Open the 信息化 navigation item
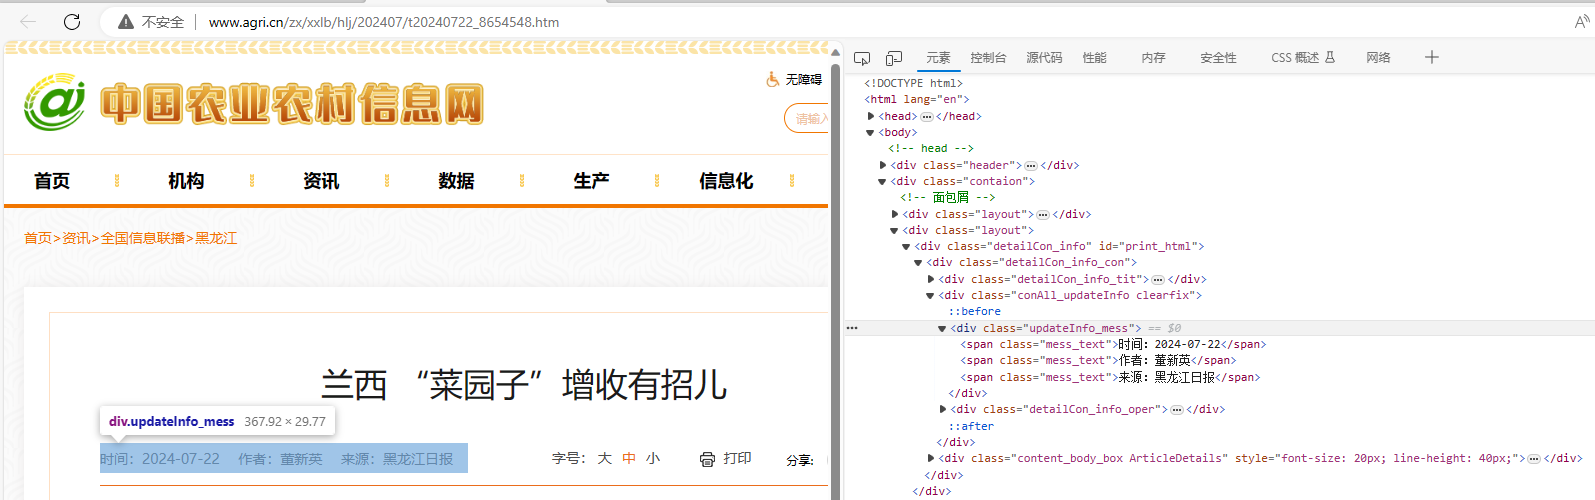1595x500 pixels. pyautogui.click(x=726, y=181)
